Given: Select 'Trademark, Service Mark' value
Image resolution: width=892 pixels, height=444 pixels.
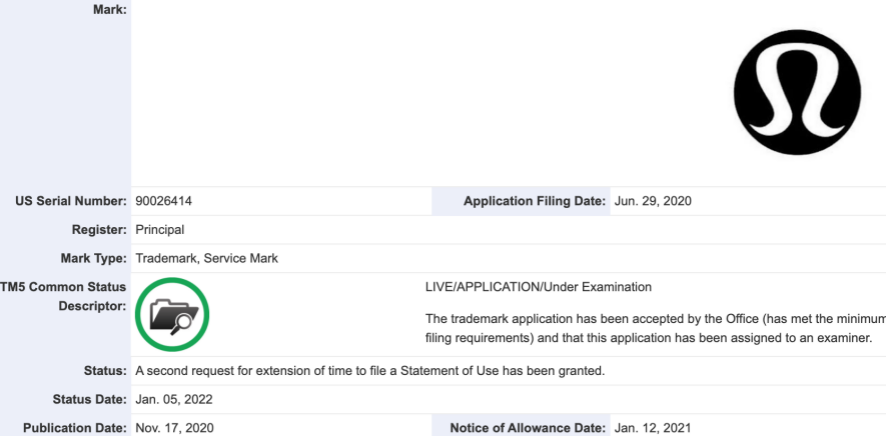Looking at the screenshot, I should tap(207, 258).
